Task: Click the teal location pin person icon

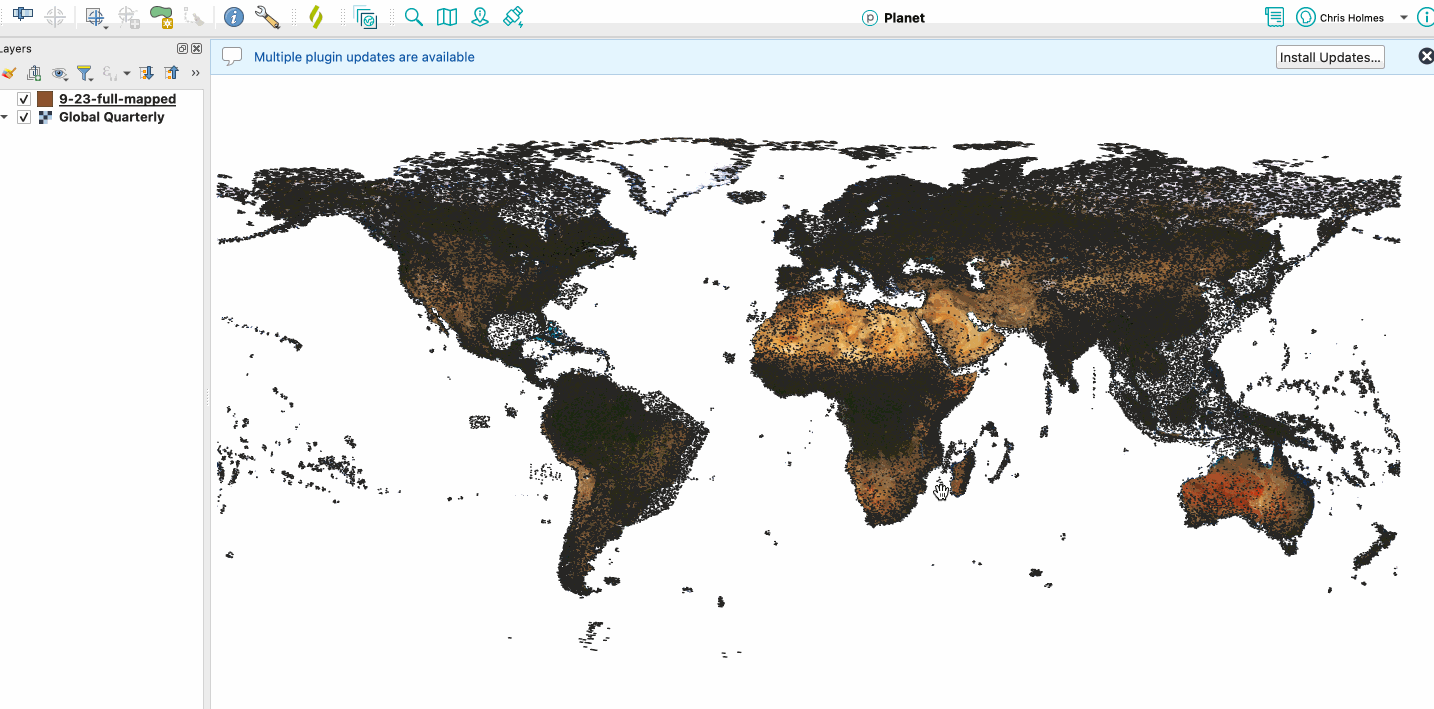Action: [x=480, y=17]
